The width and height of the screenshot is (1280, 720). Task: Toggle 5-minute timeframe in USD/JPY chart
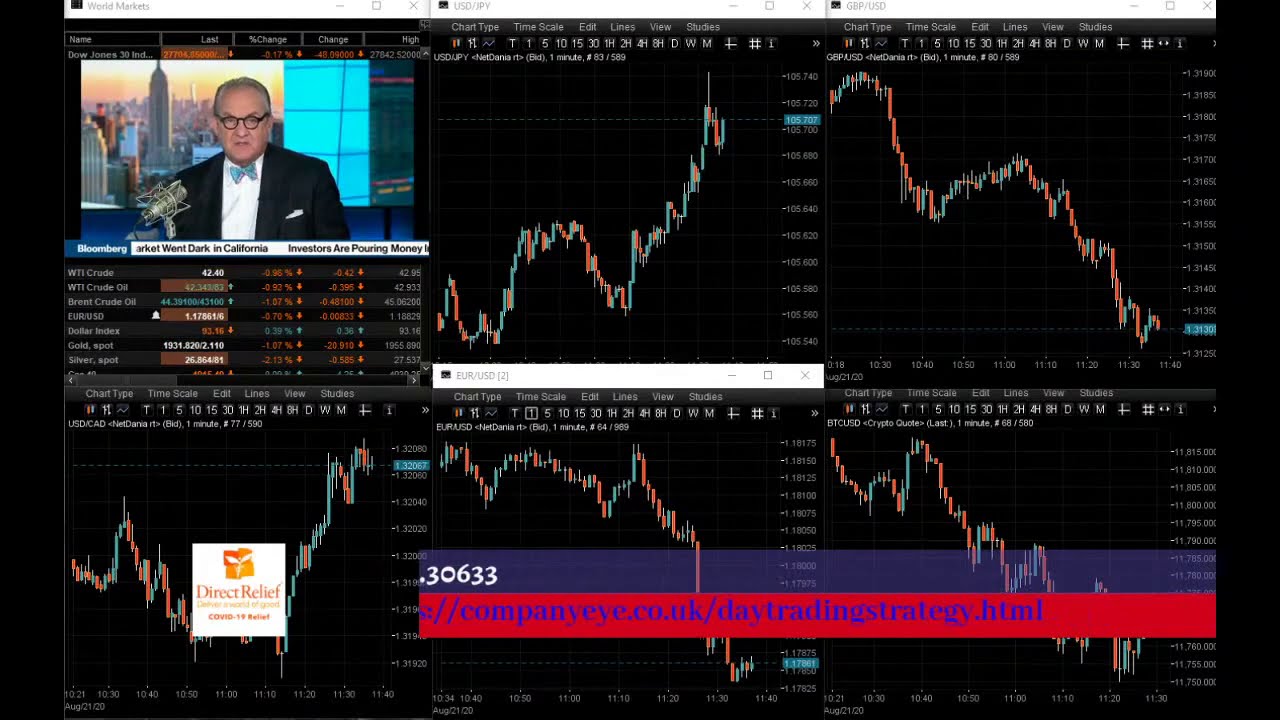point(545,43)
